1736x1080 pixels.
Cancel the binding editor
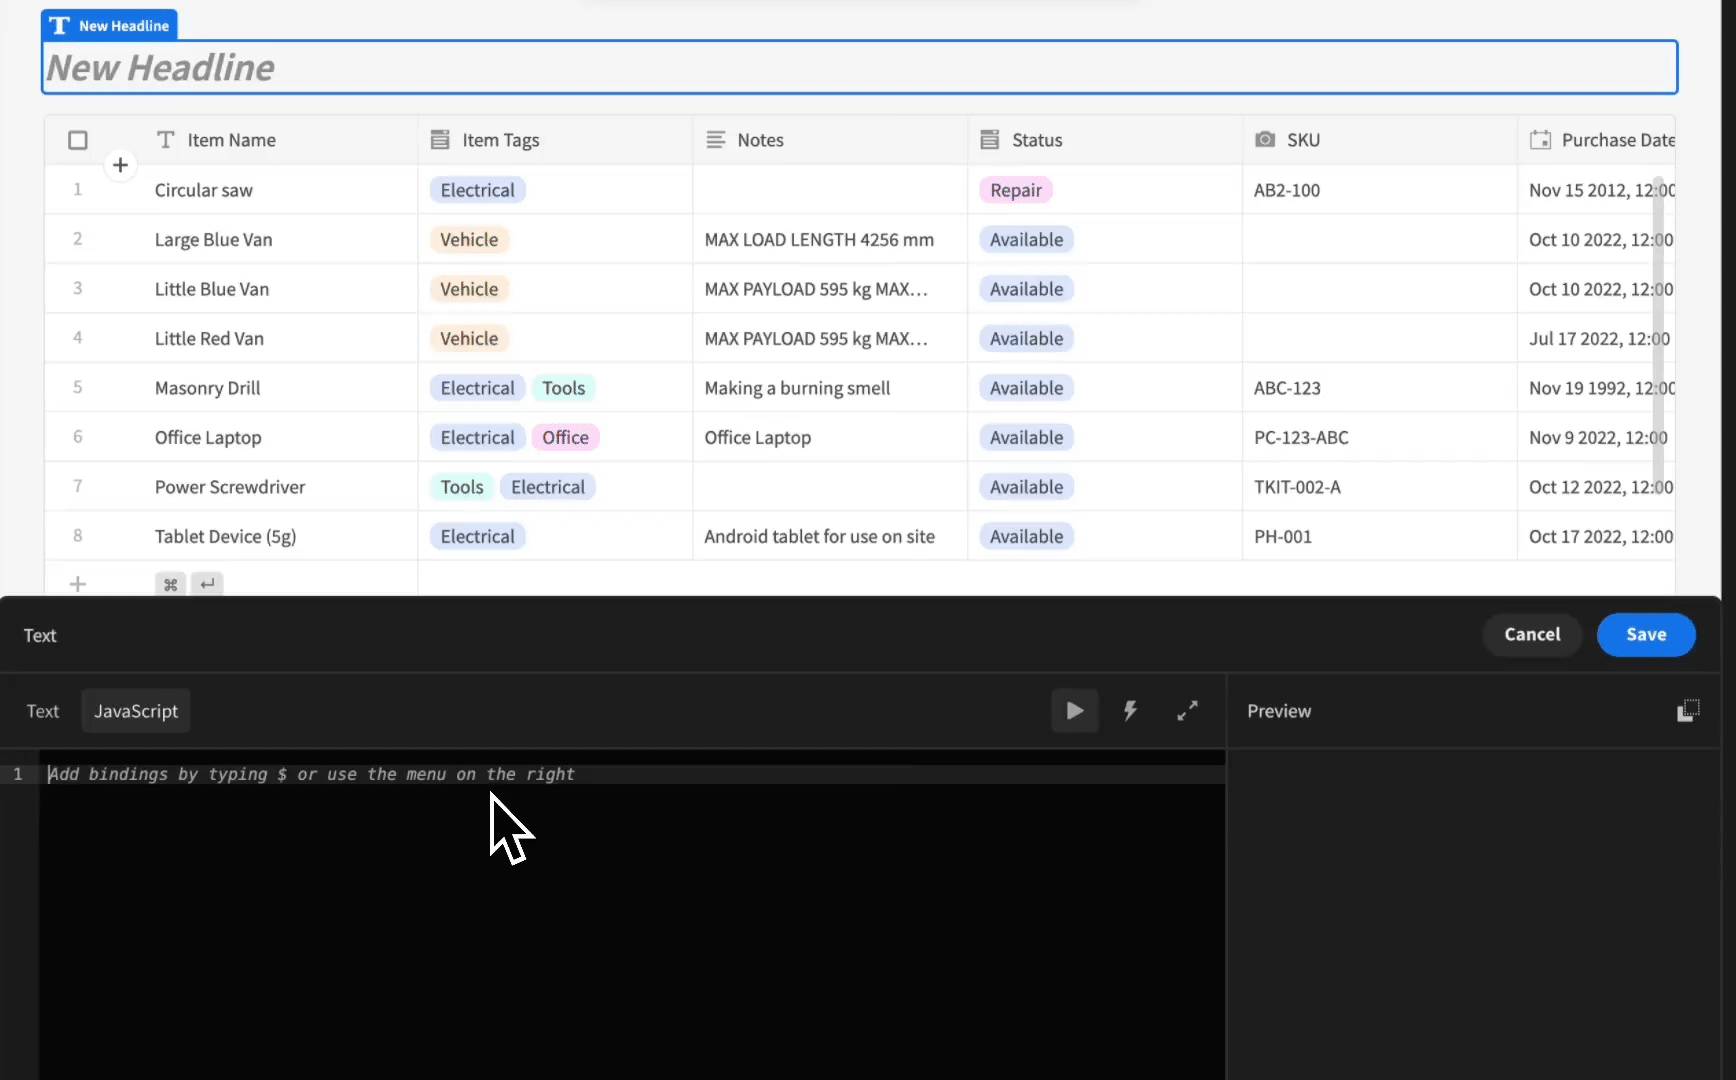pos(1531,635)
